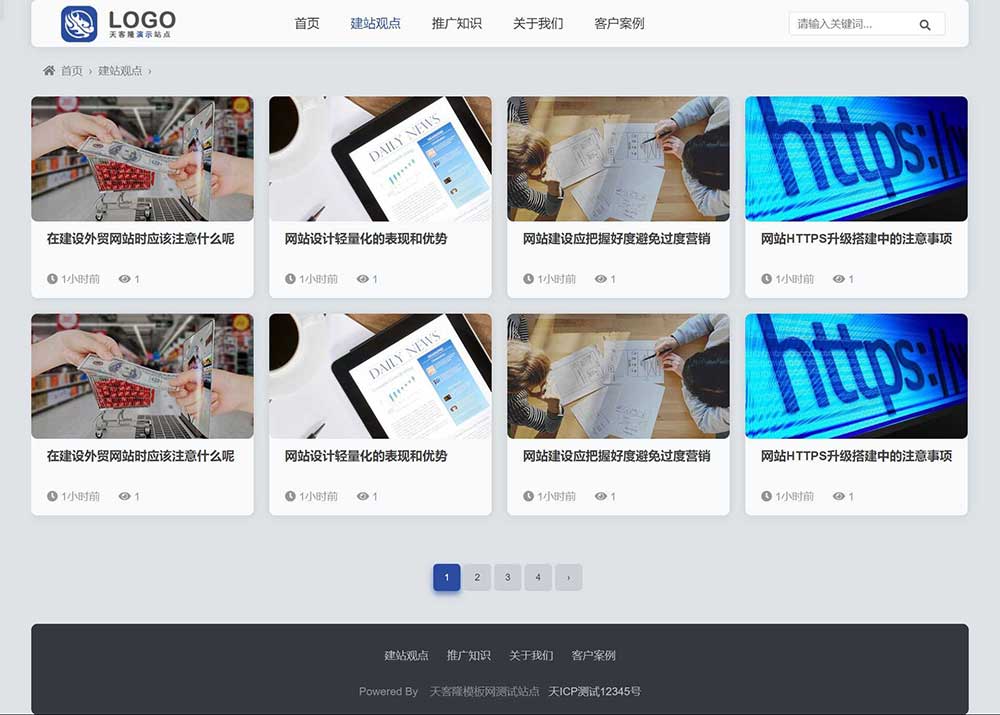1000x715 pixels.
Task: Click the next-page arrow in pagination
Action: coord(568,577)
